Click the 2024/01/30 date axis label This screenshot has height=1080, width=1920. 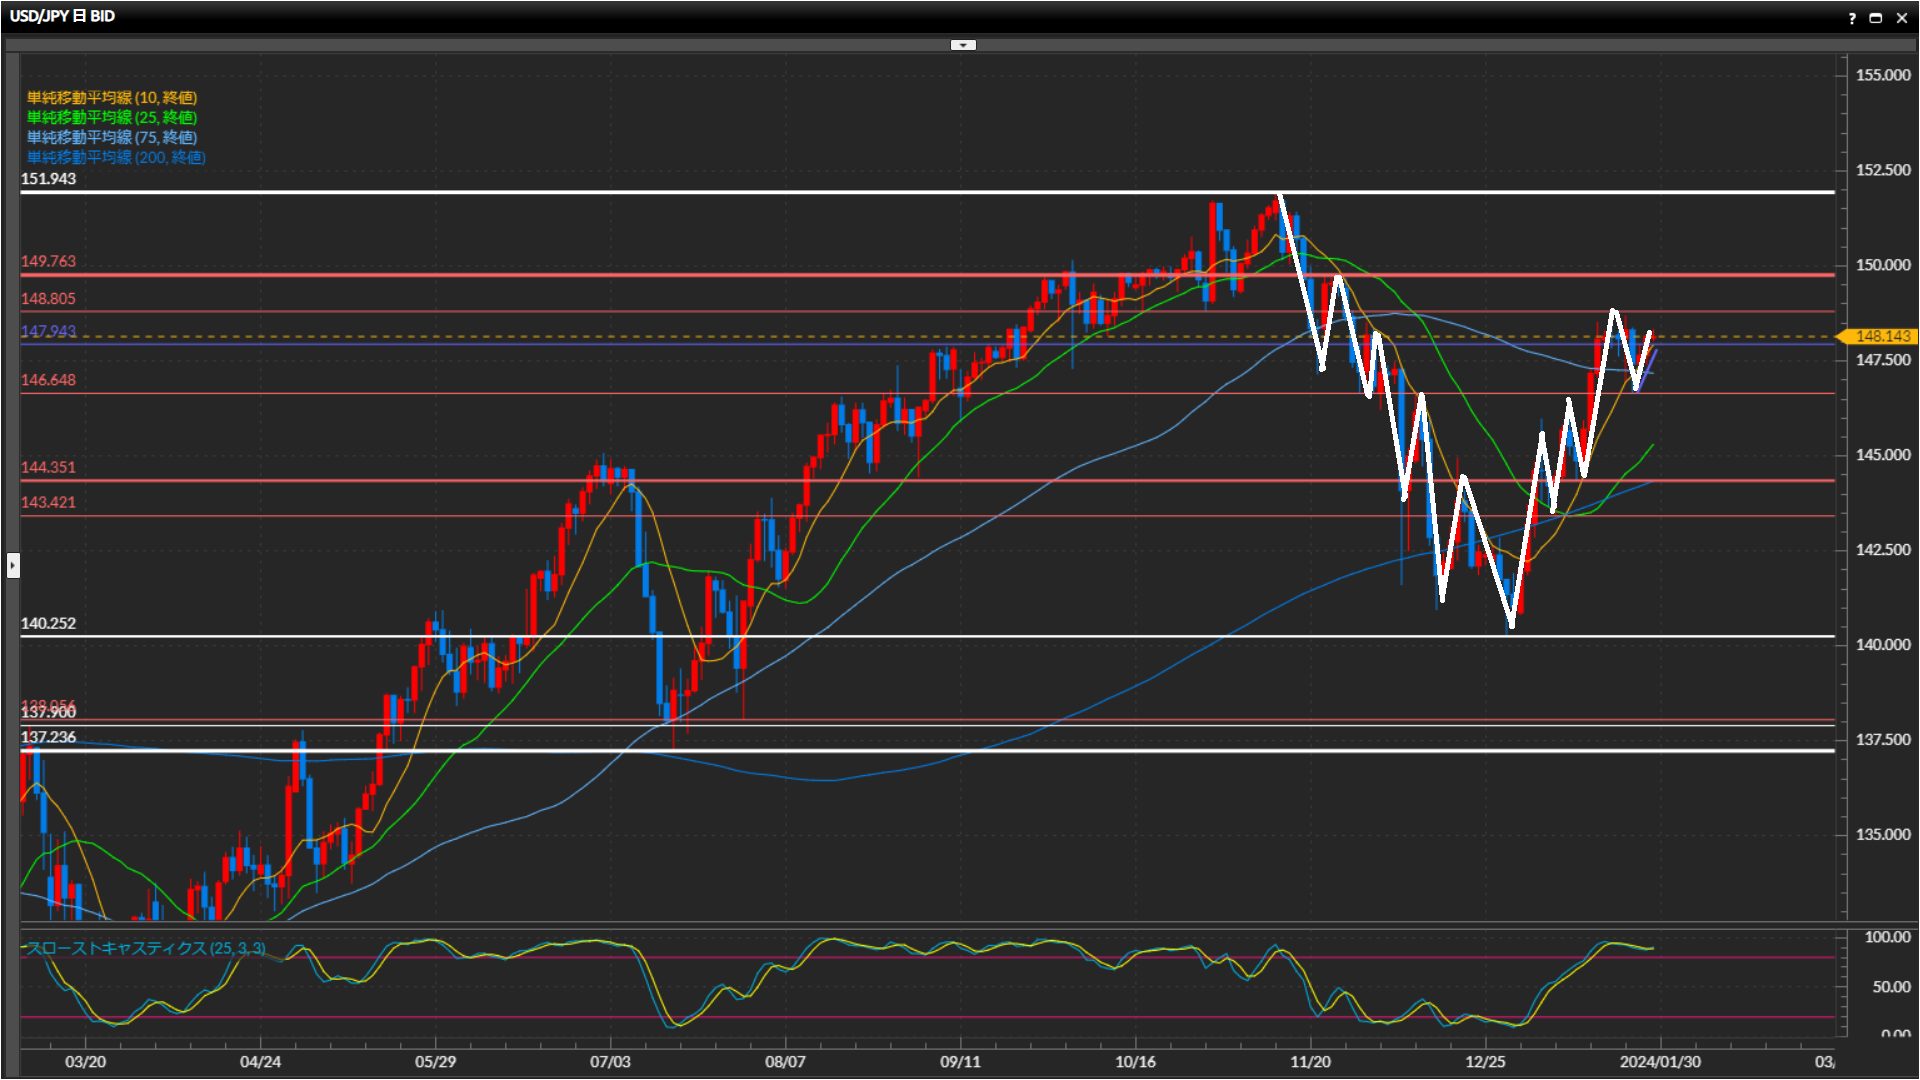click(1660, 1062)
